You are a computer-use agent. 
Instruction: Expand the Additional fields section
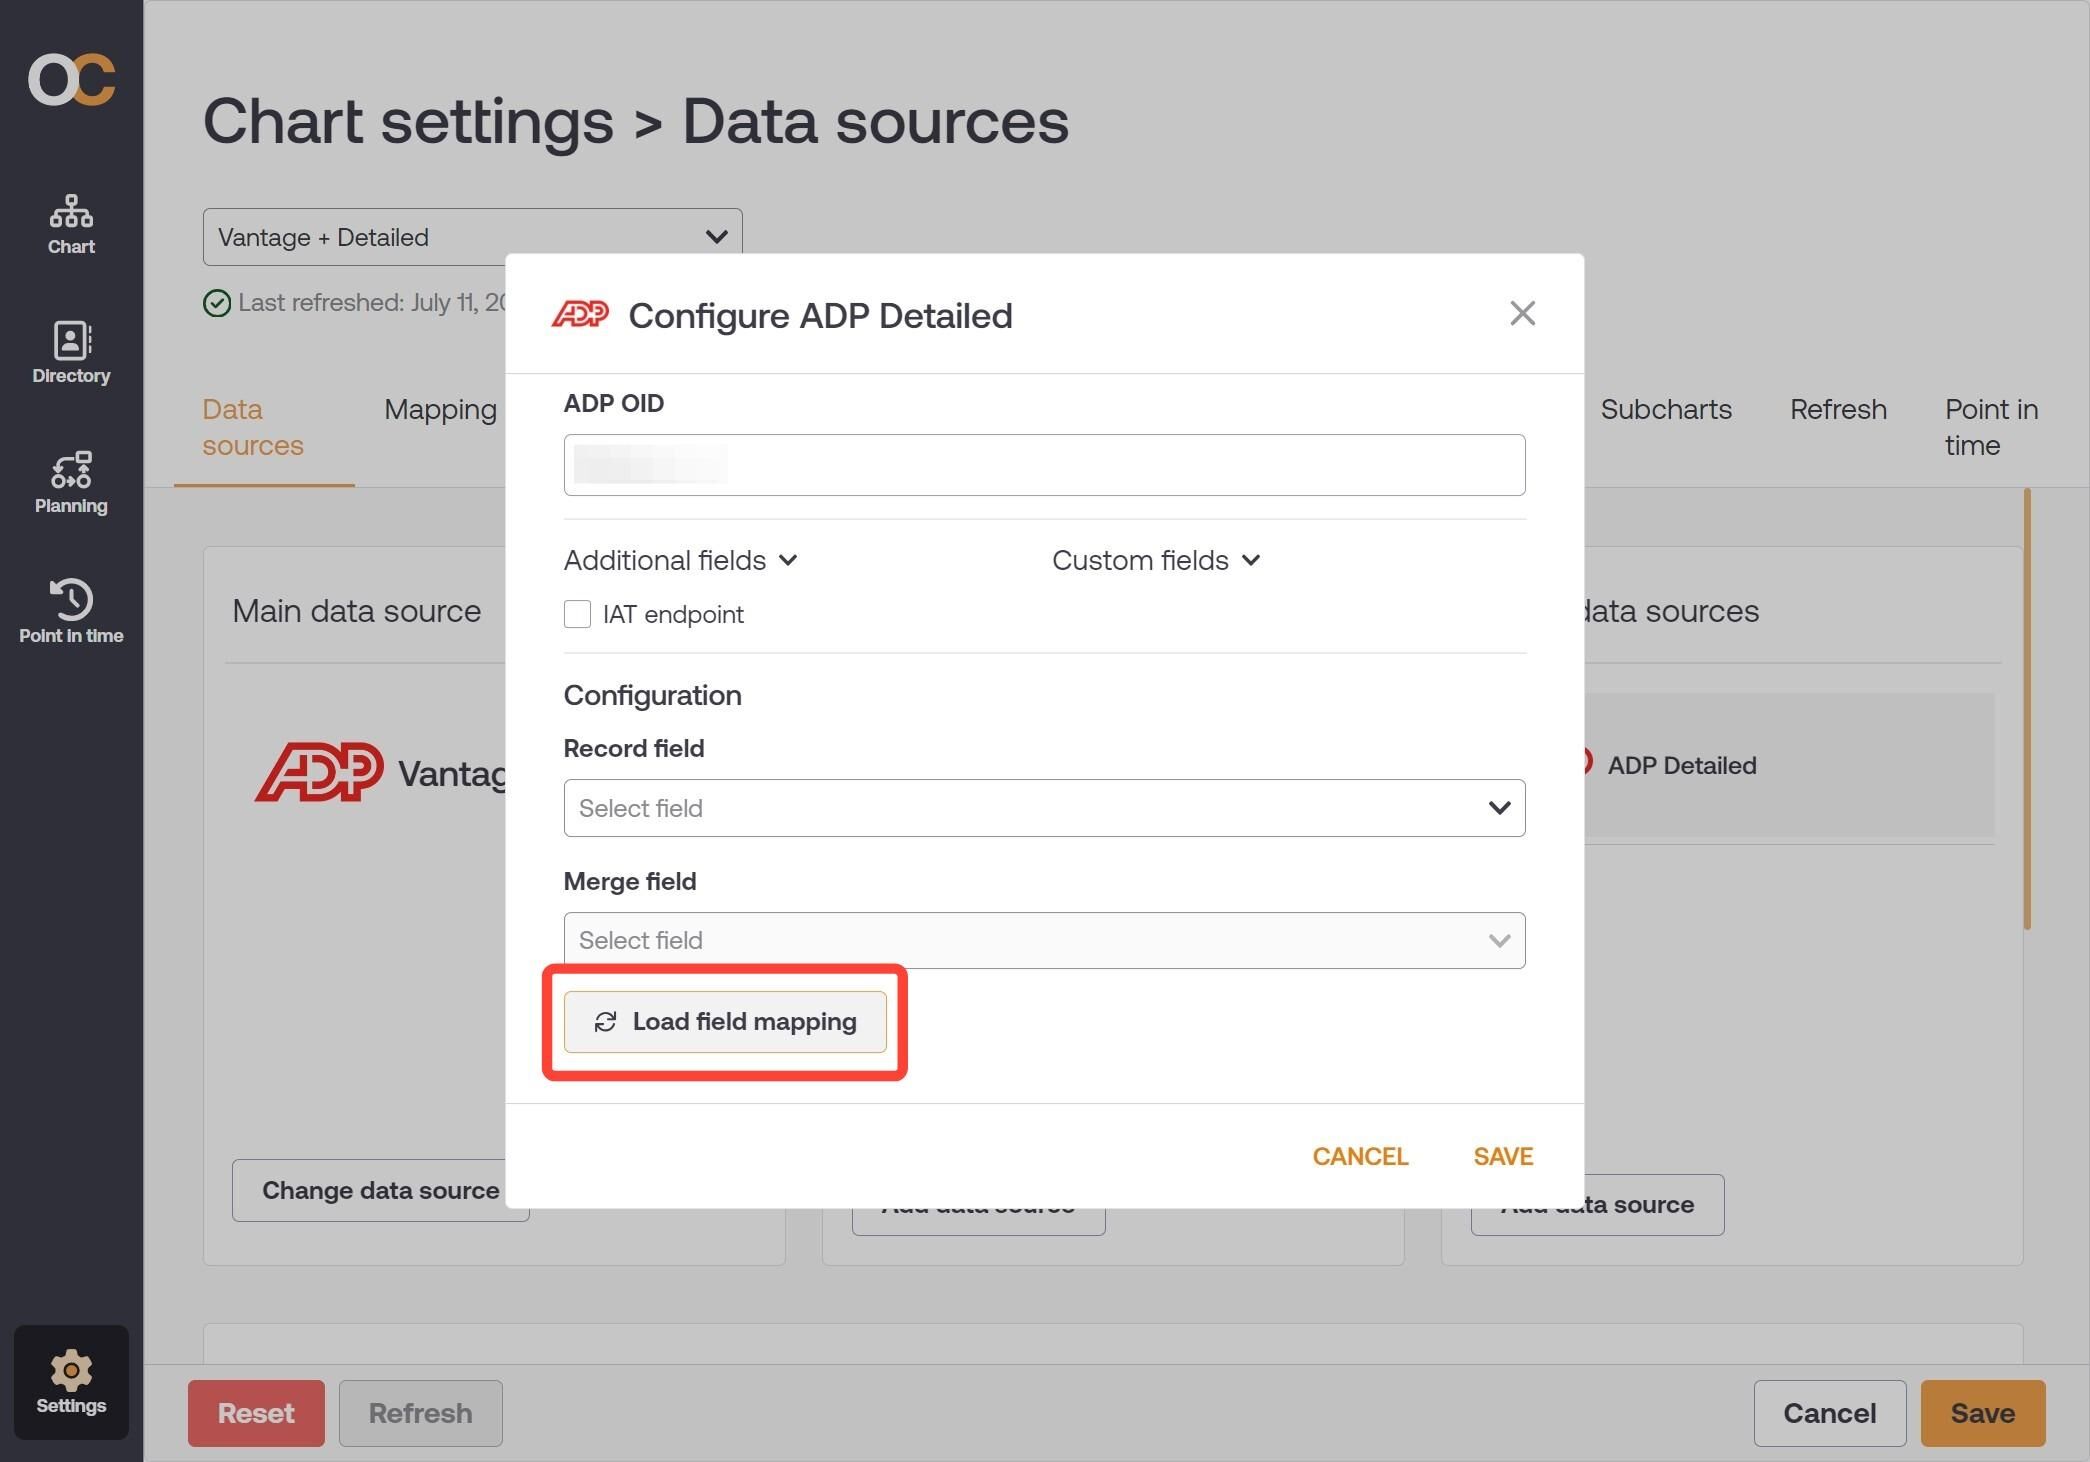point(680,560)
